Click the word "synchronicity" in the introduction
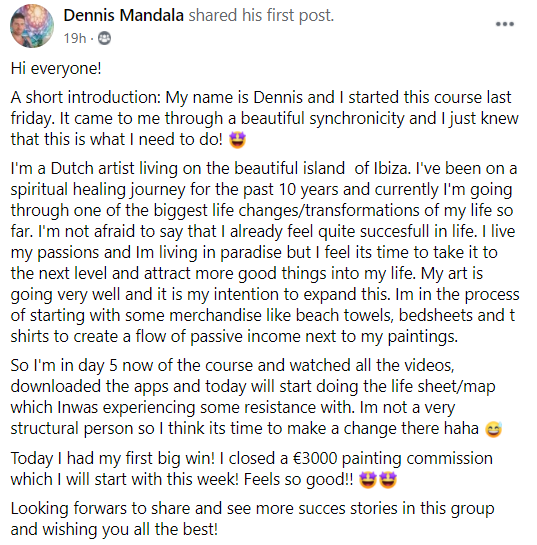 tap(357, 119)
